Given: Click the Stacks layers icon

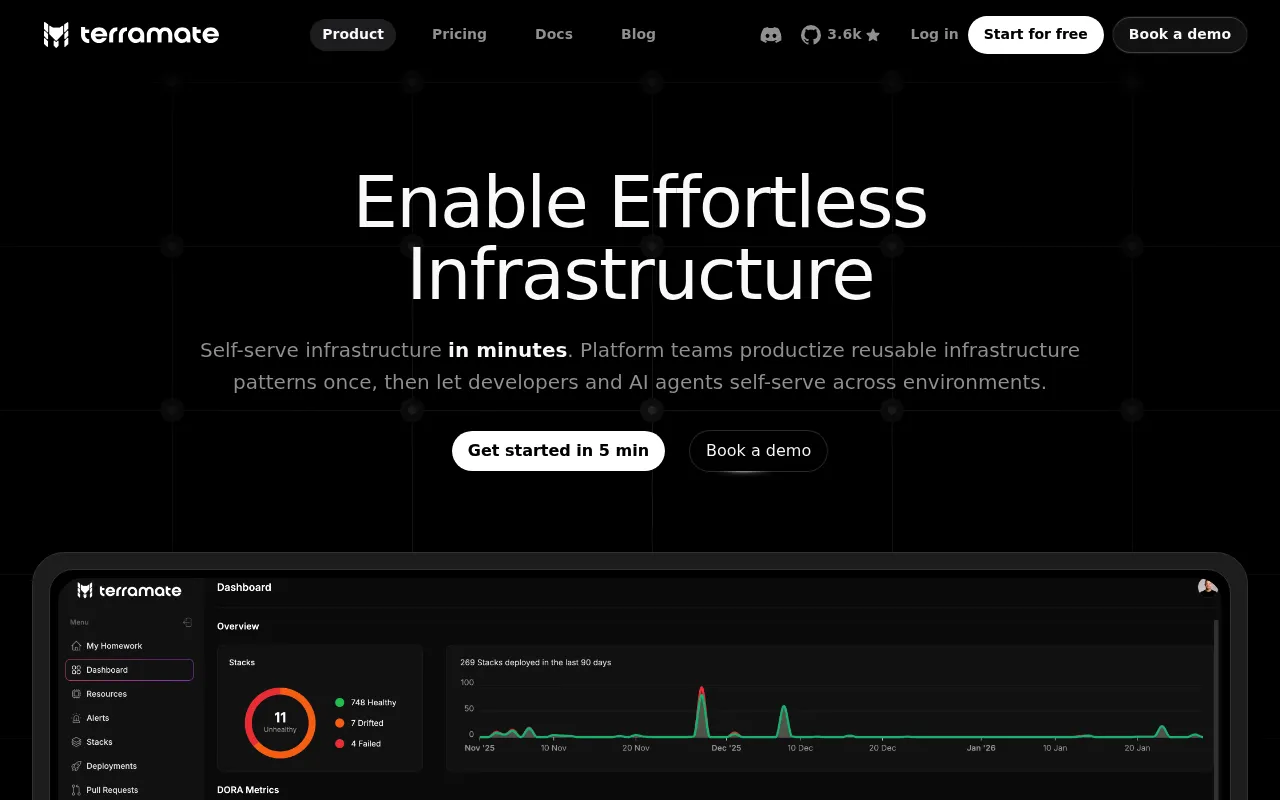Looking at the screenshot, I should (77, 742).
